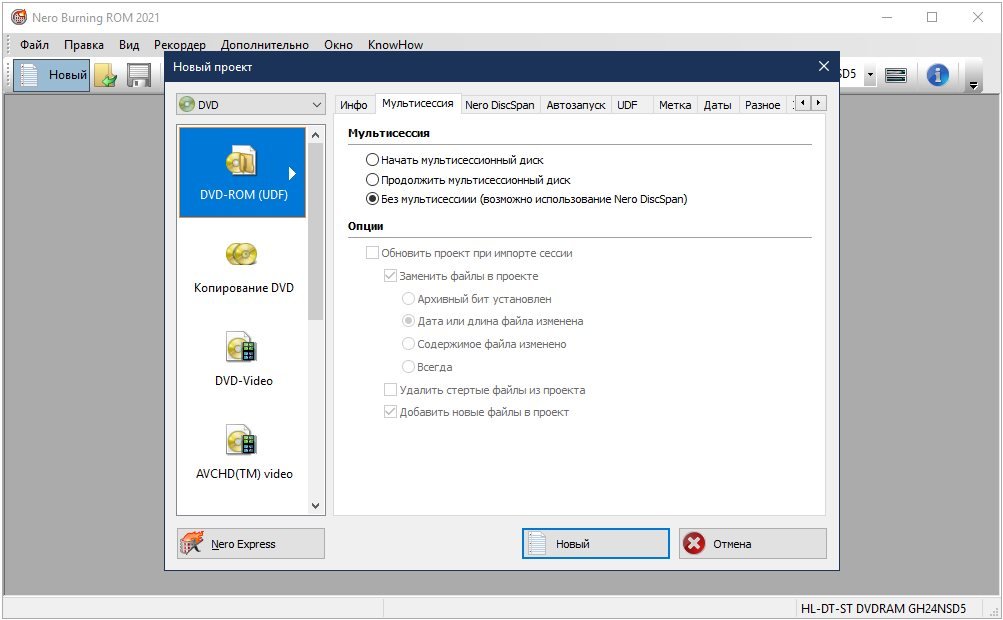Select DVD-Video compilation type
The height and width of the screenshot is (620, 1003).
pyautogui.click(x=244, y=360)
